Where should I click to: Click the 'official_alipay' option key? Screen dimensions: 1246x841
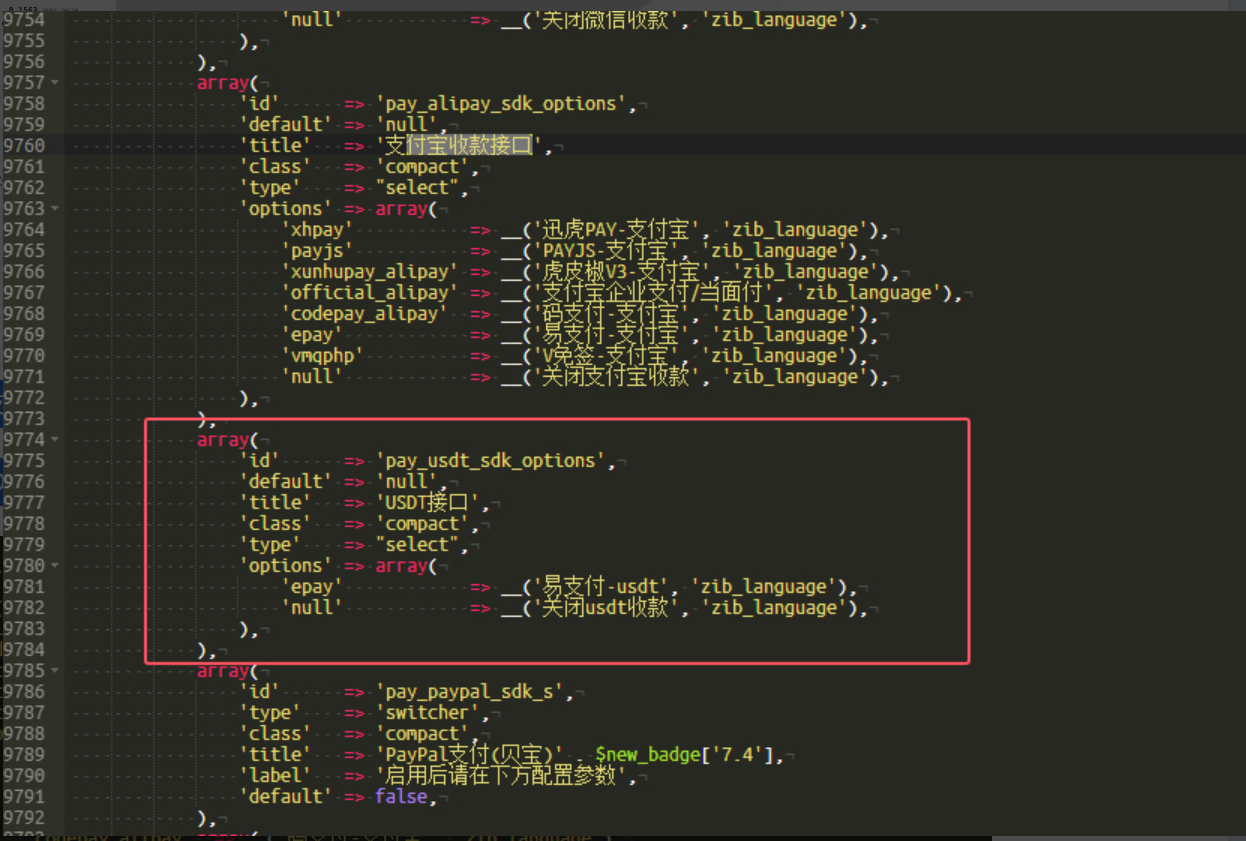[370, 293]
